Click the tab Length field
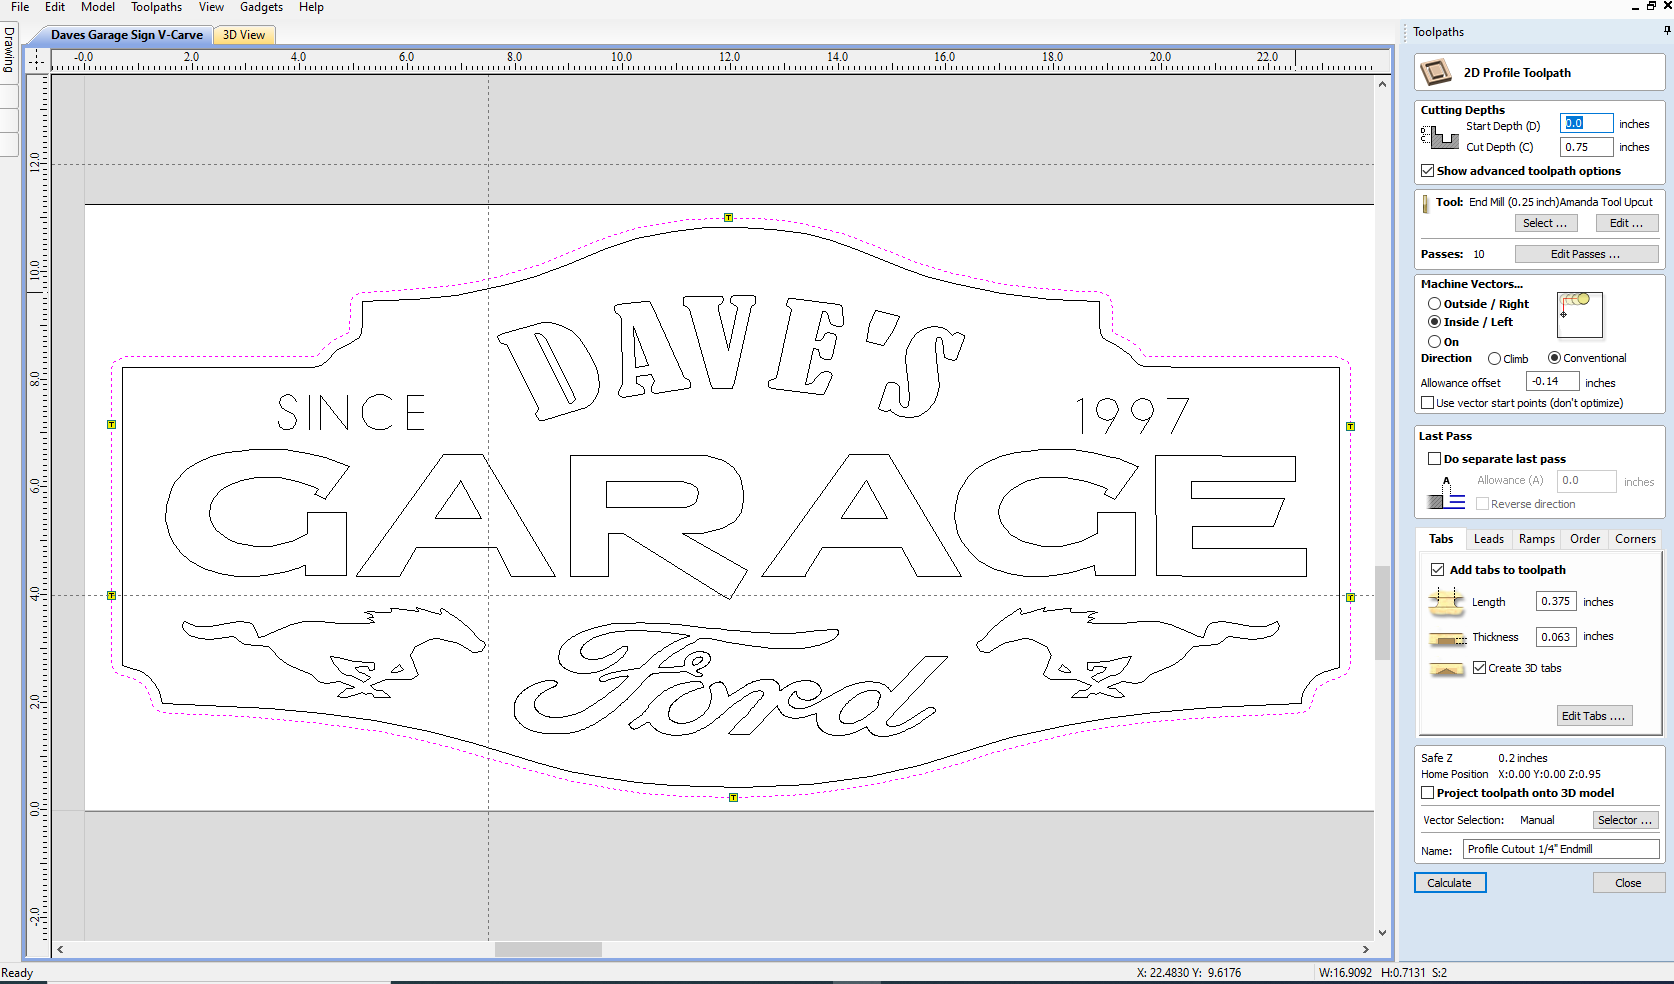This screenshot has height=984, width=1674. [x=1556, y=602]
